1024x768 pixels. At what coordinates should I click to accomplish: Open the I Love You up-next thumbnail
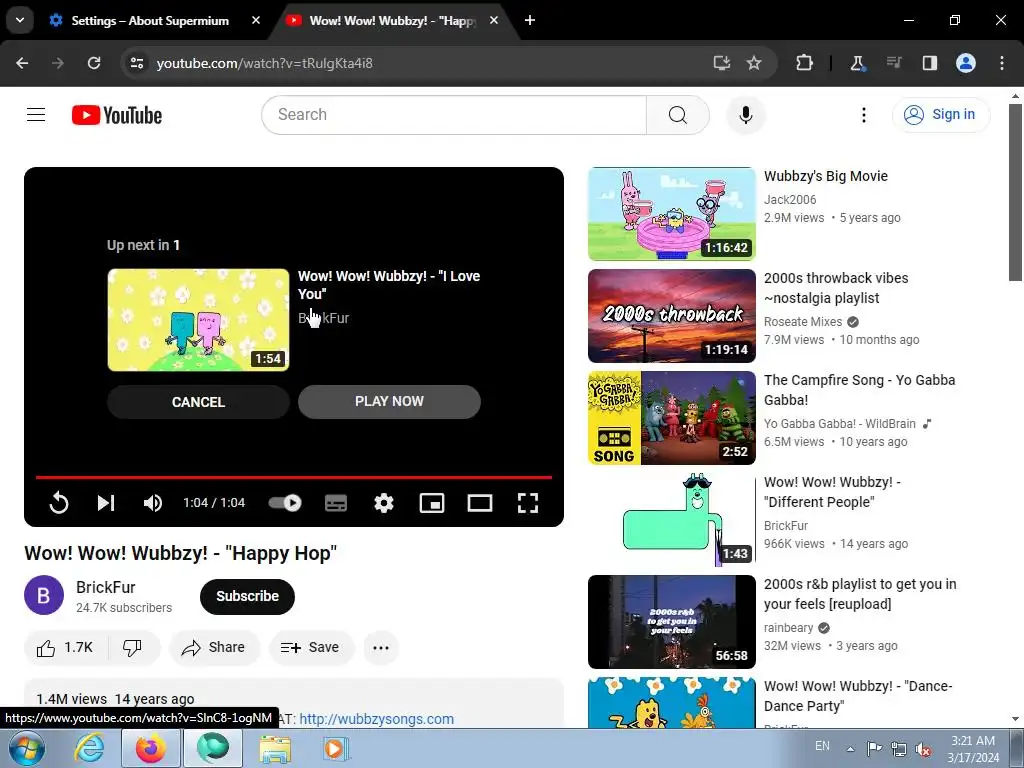(x=199, y=320)
